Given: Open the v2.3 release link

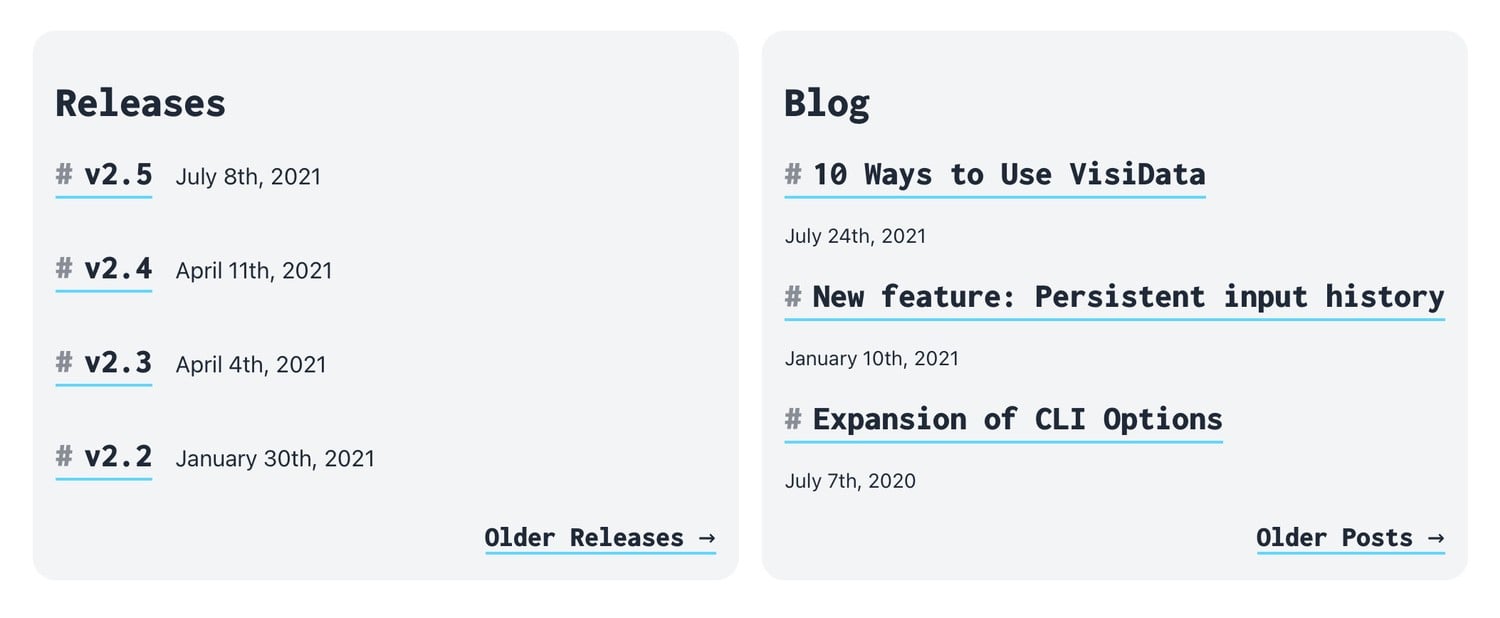Looking at the screenshot, I should 118,363.
